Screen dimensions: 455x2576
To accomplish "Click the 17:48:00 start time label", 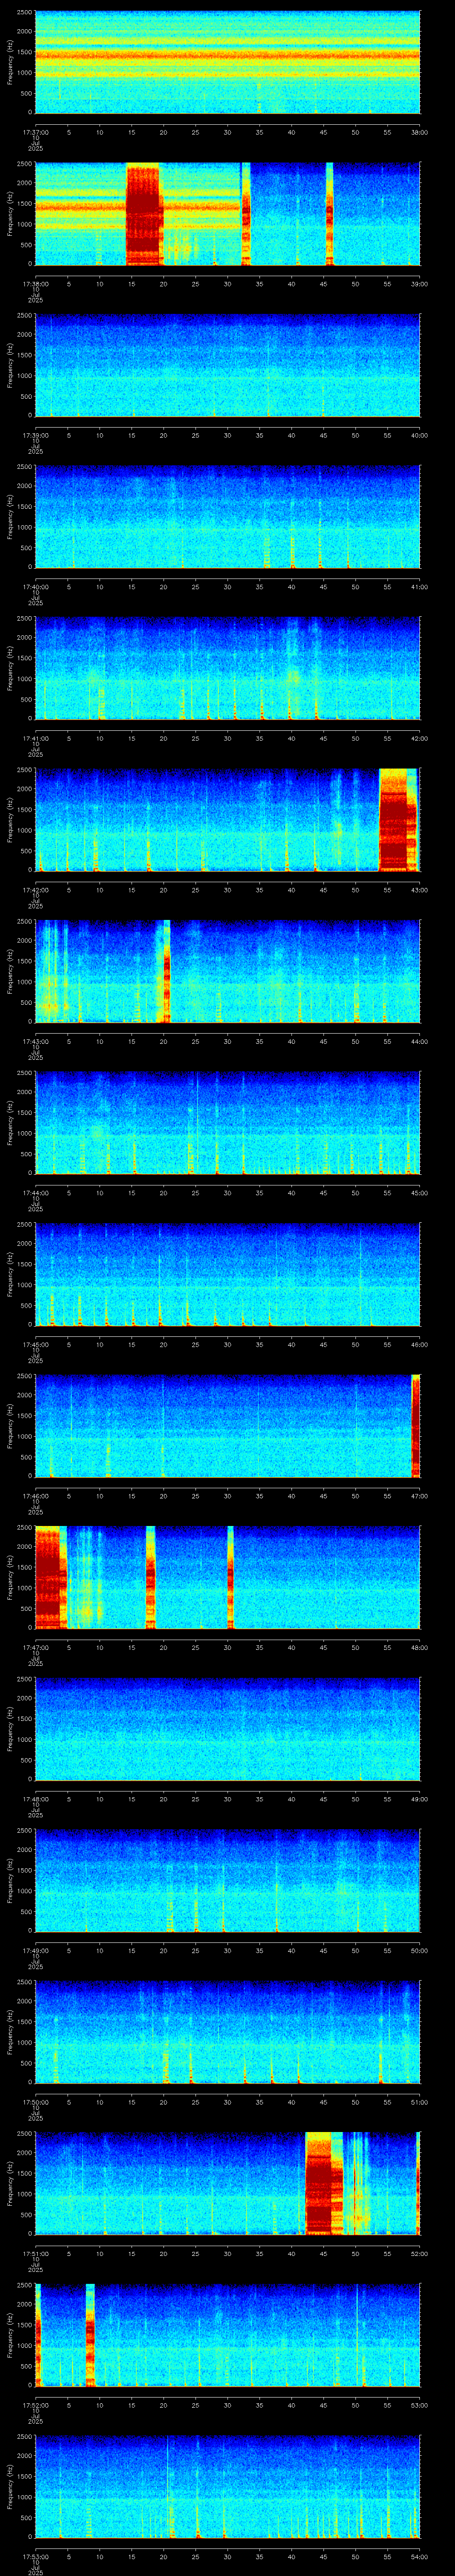I will click(x=35, y=1799).
